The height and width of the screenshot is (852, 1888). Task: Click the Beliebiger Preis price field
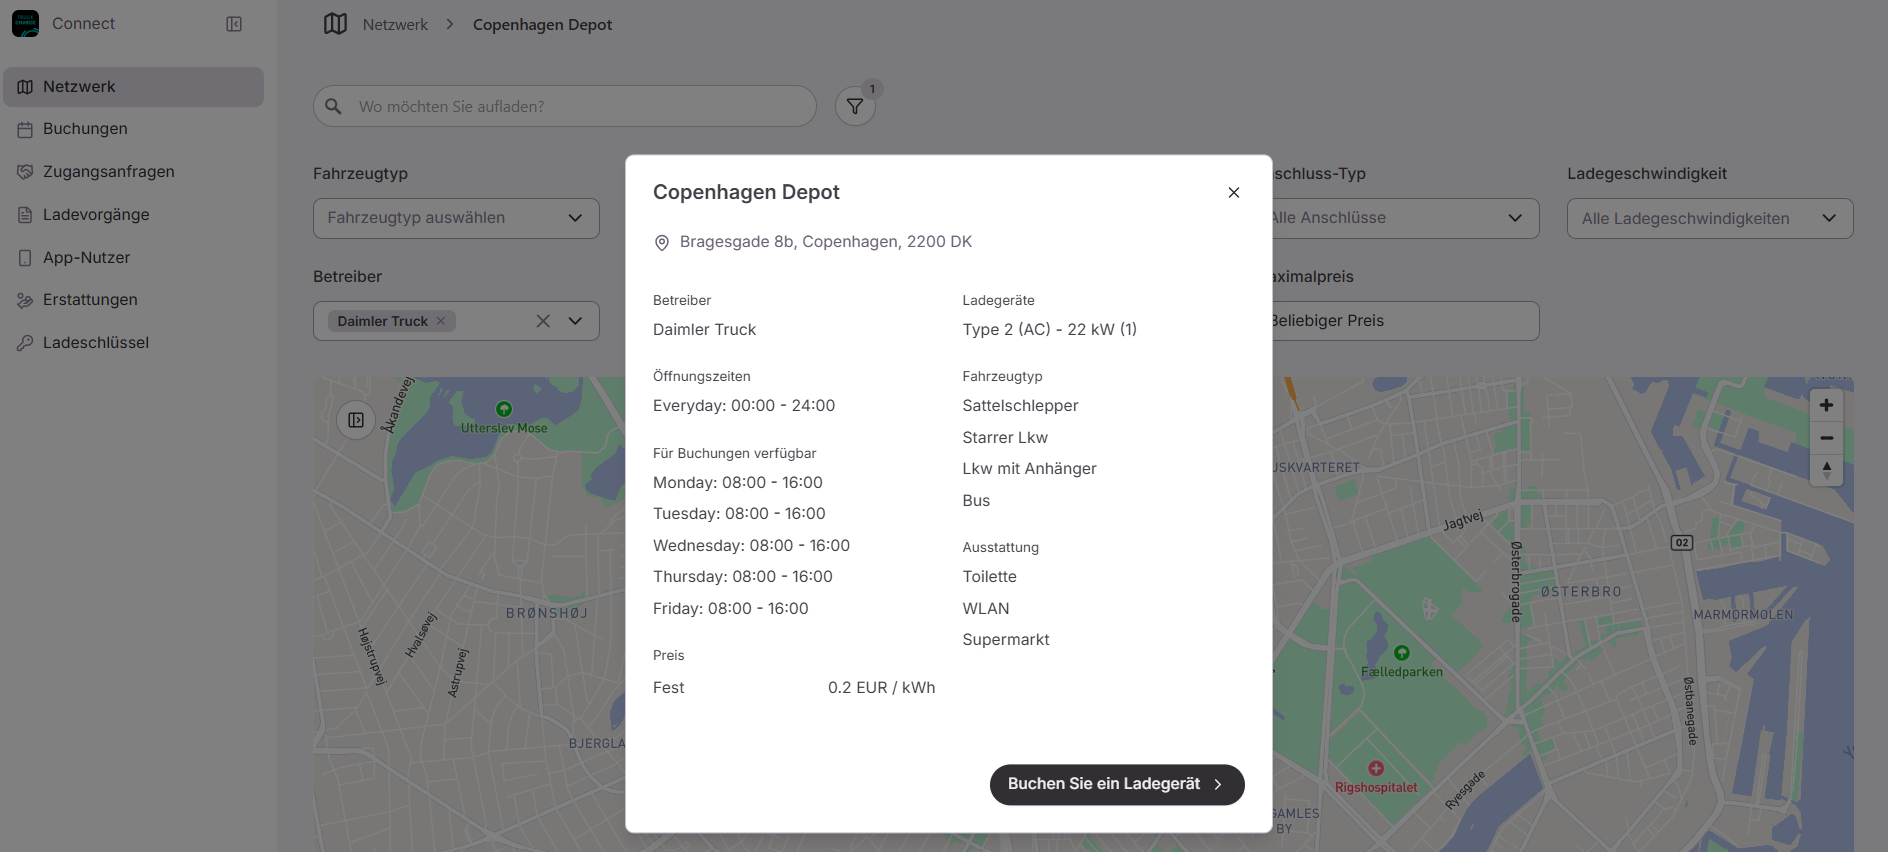click(x=1398, y=321)
